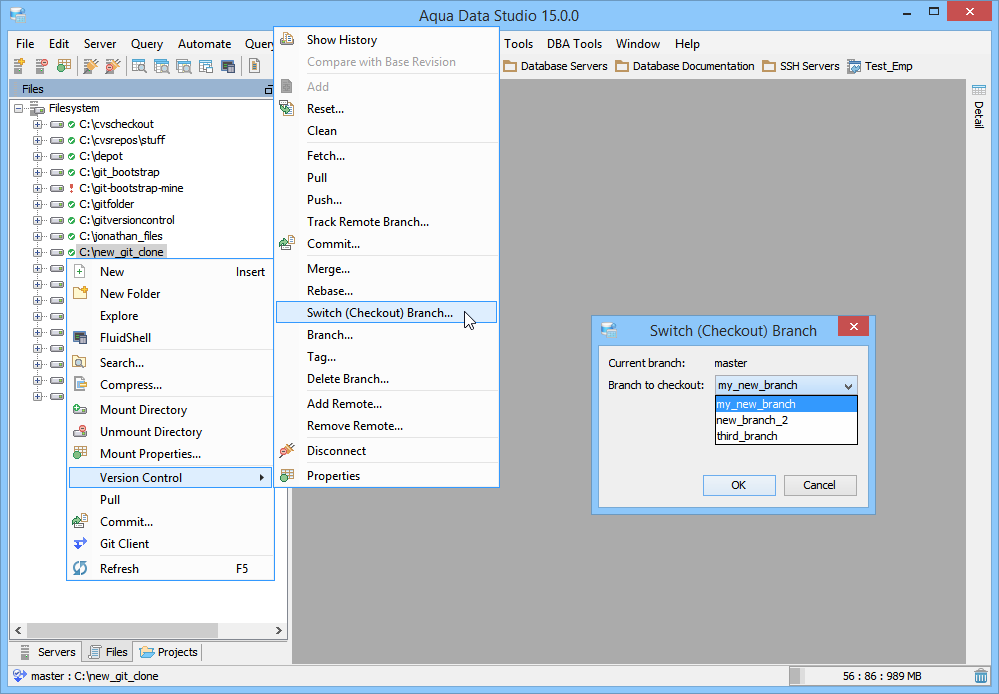The height and width of the screenshot is (694, 999).
Task: Collapse the Filesystem root node
Action: coord(18,108)
